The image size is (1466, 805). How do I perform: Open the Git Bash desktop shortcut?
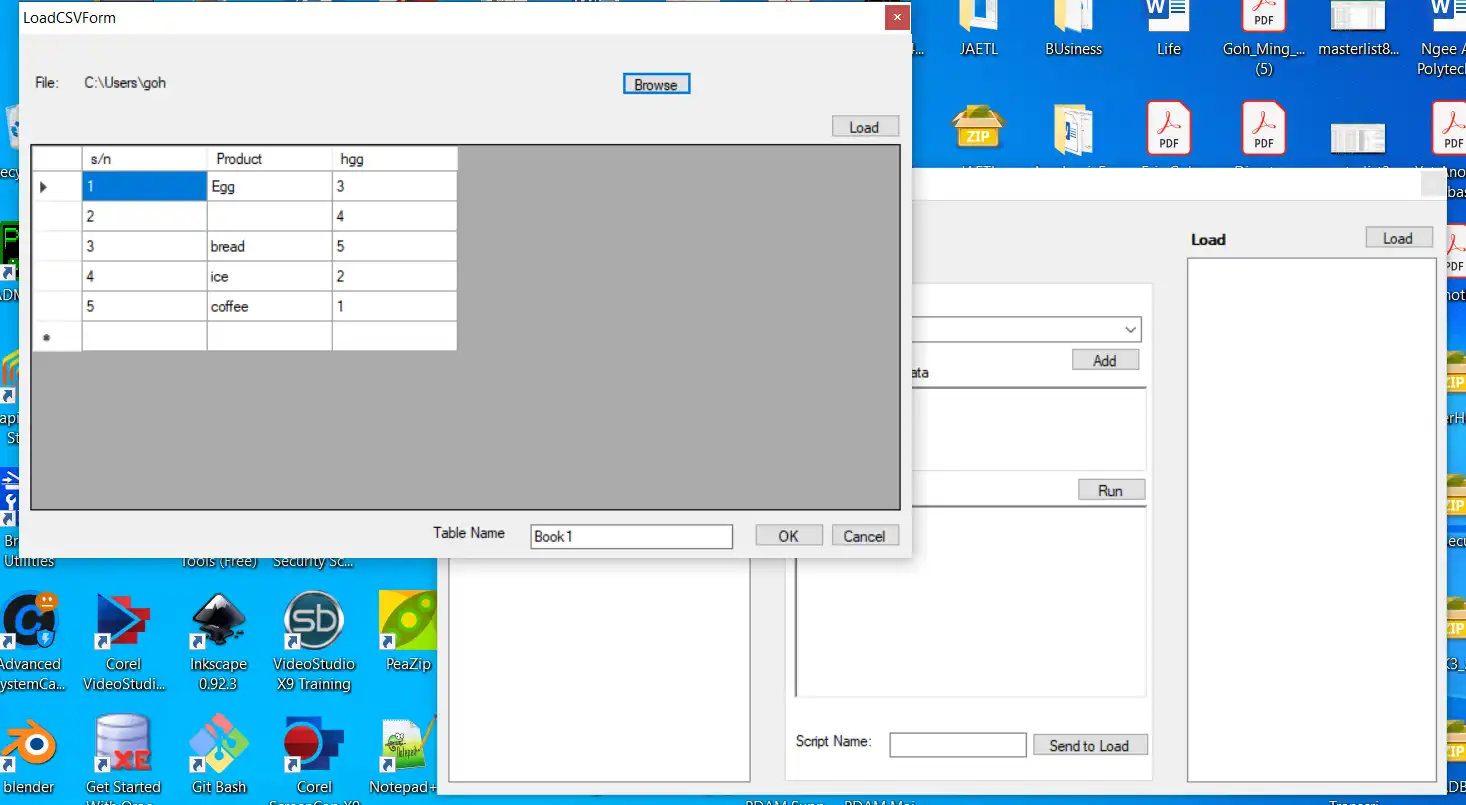point(218,754)
